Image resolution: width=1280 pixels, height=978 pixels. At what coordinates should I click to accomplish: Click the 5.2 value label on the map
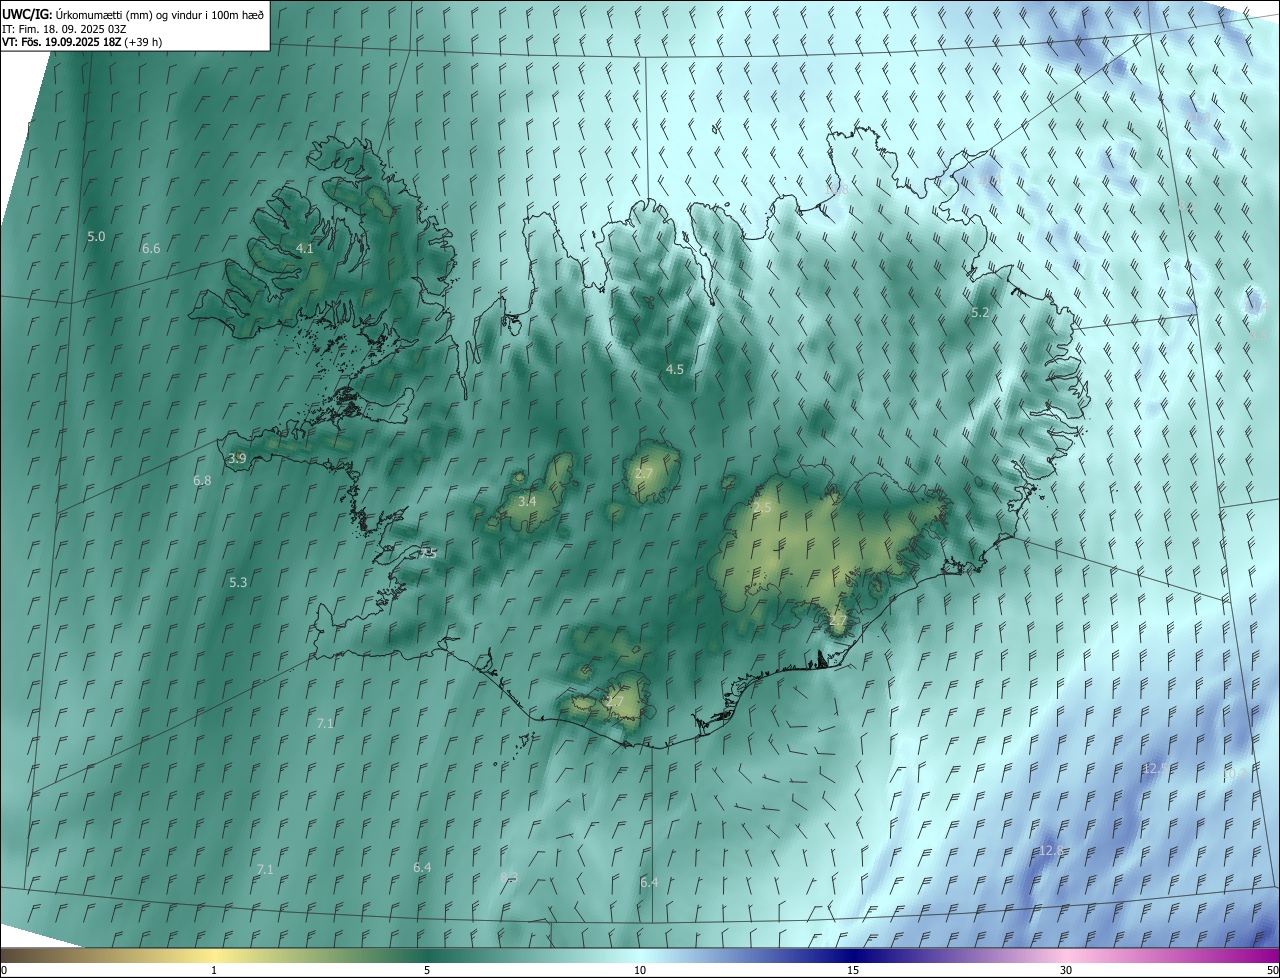coord(980,313)
